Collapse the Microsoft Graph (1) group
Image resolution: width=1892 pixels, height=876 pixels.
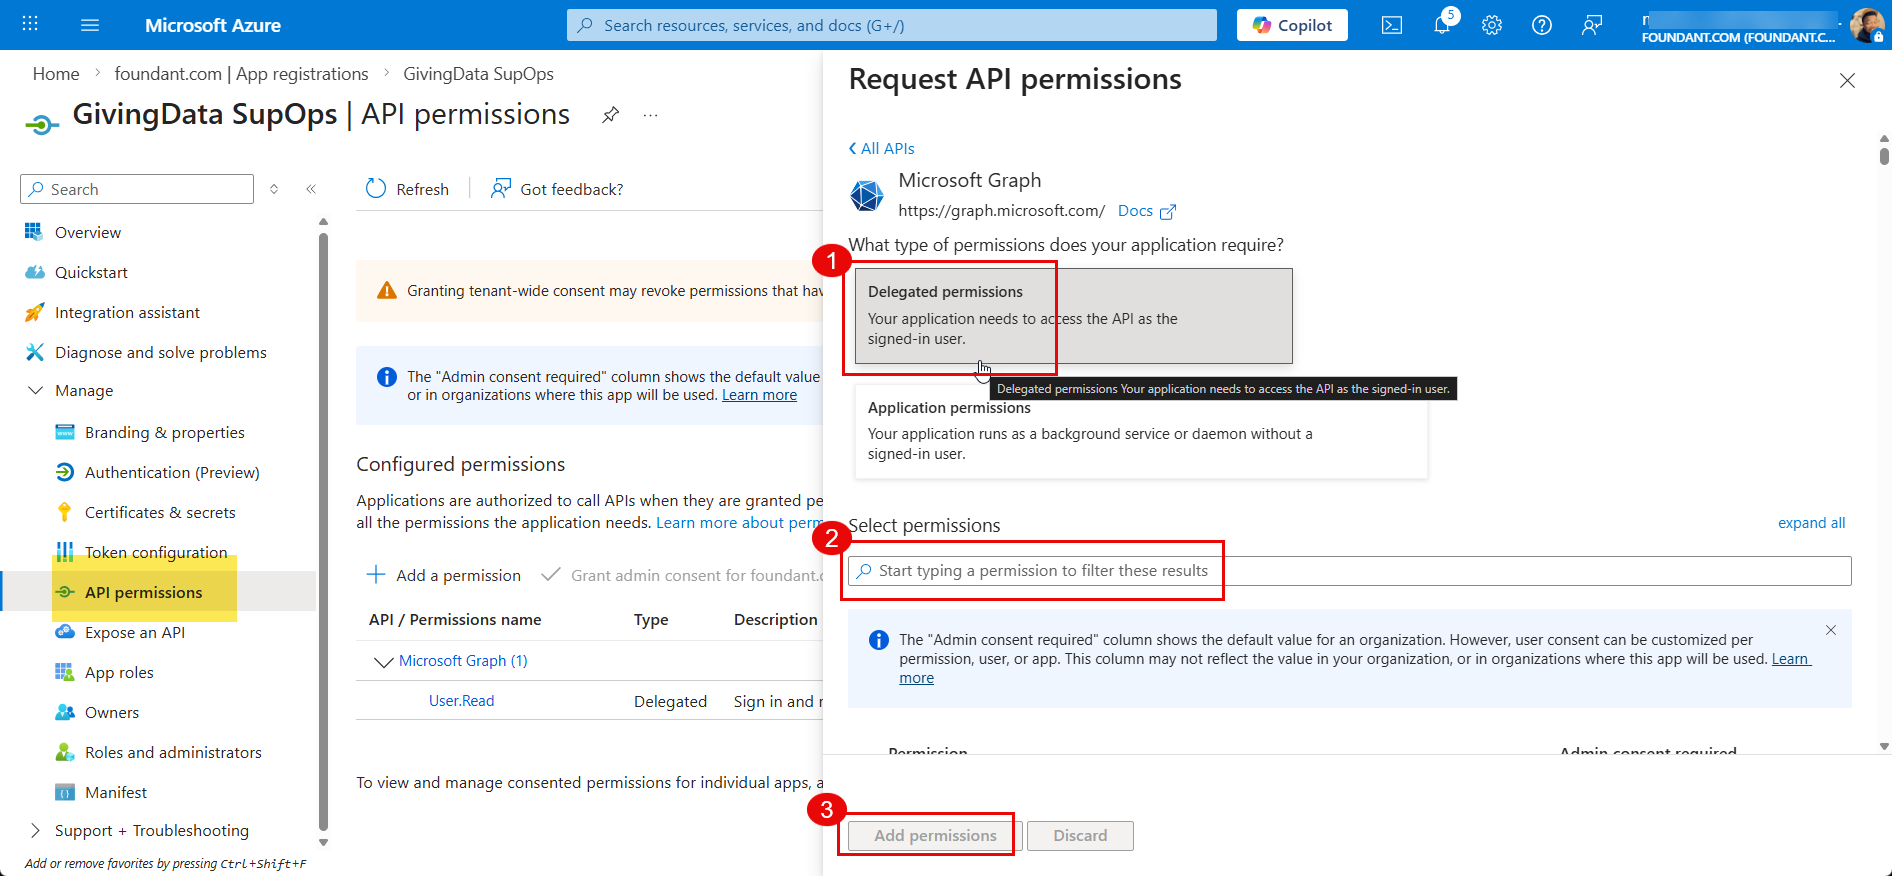(x=383, y=661)
